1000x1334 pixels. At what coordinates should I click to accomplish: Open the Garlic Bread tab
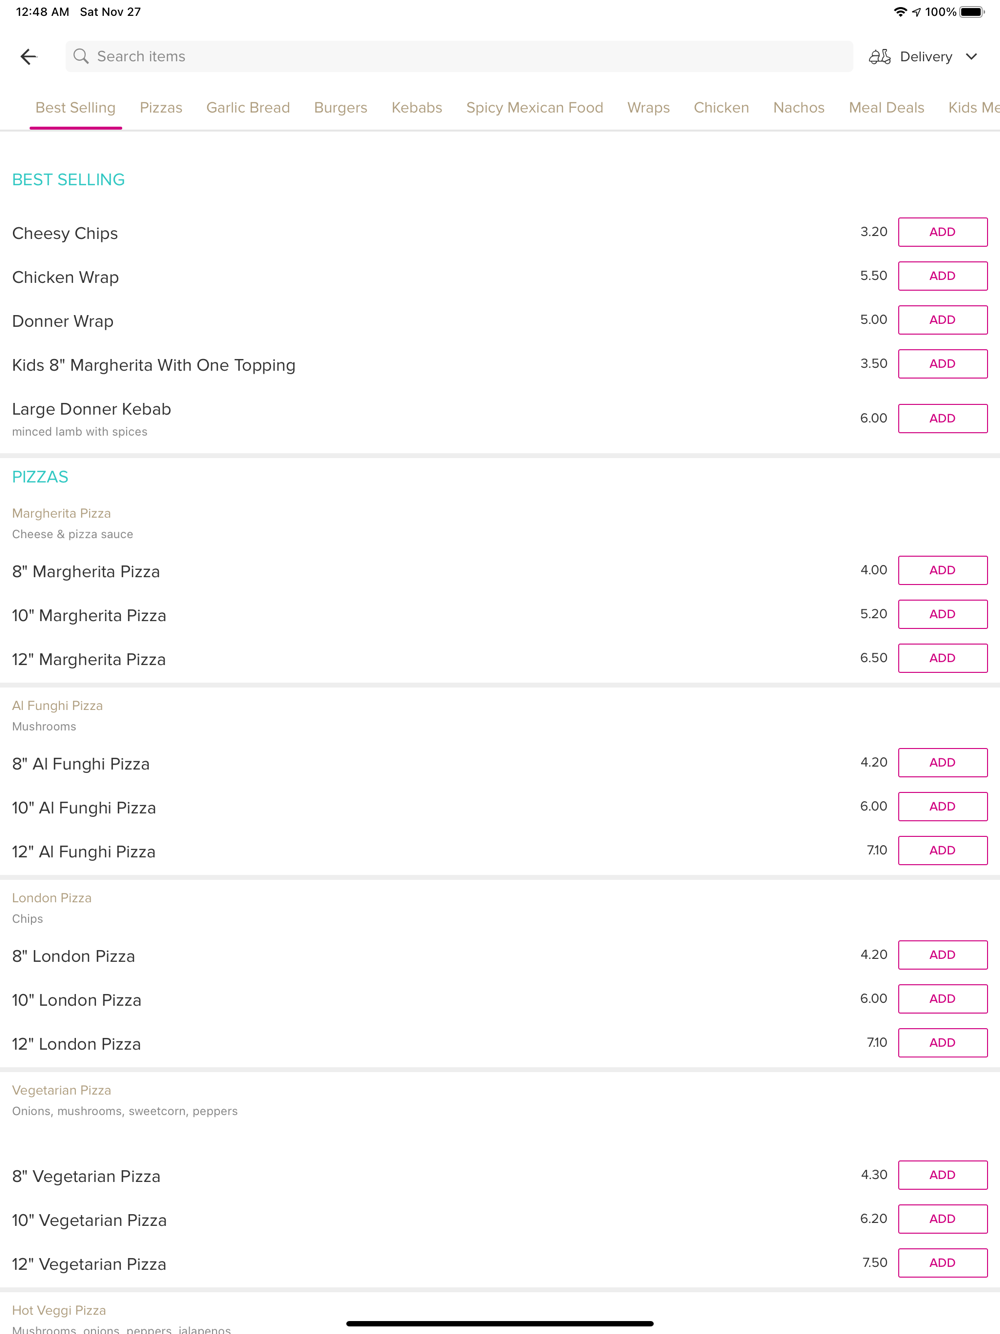(x=248, y=108)
